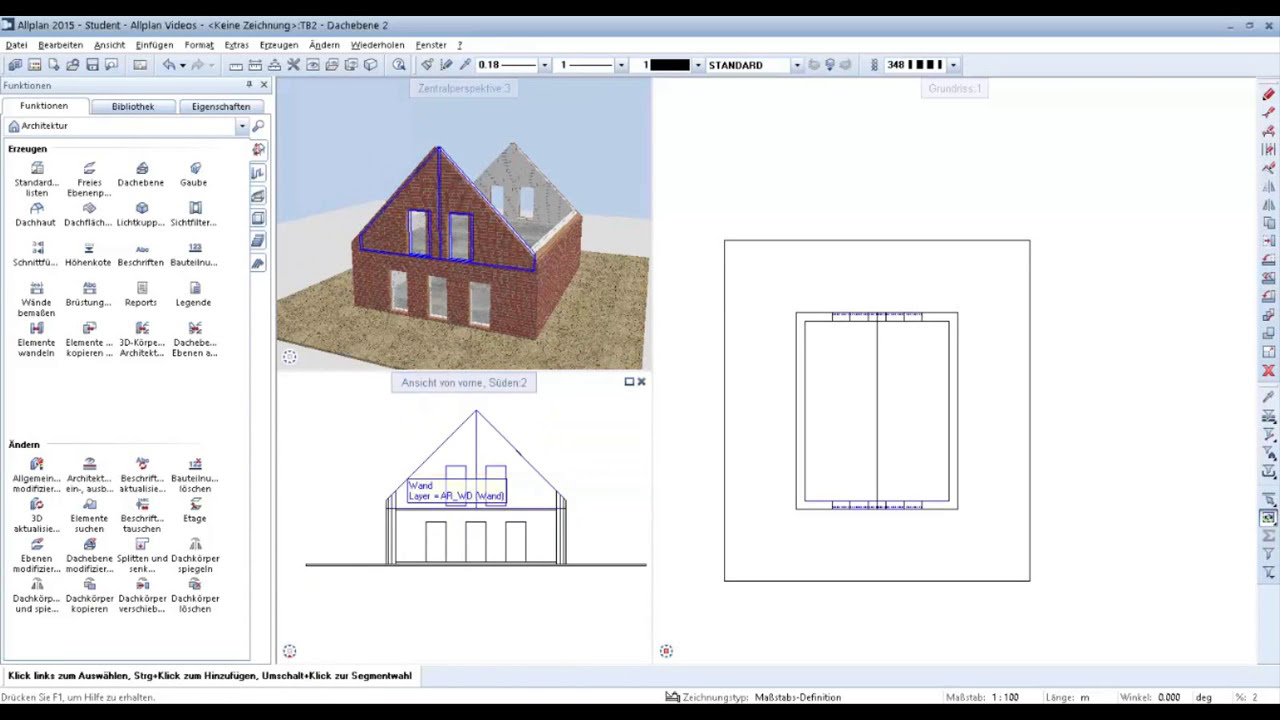Image resolution: width=1280 pixels, height=720 pixels.
Task: Click the Undo arrow in the toolbar
Action: pyautogui.click(x=169, y=65)
